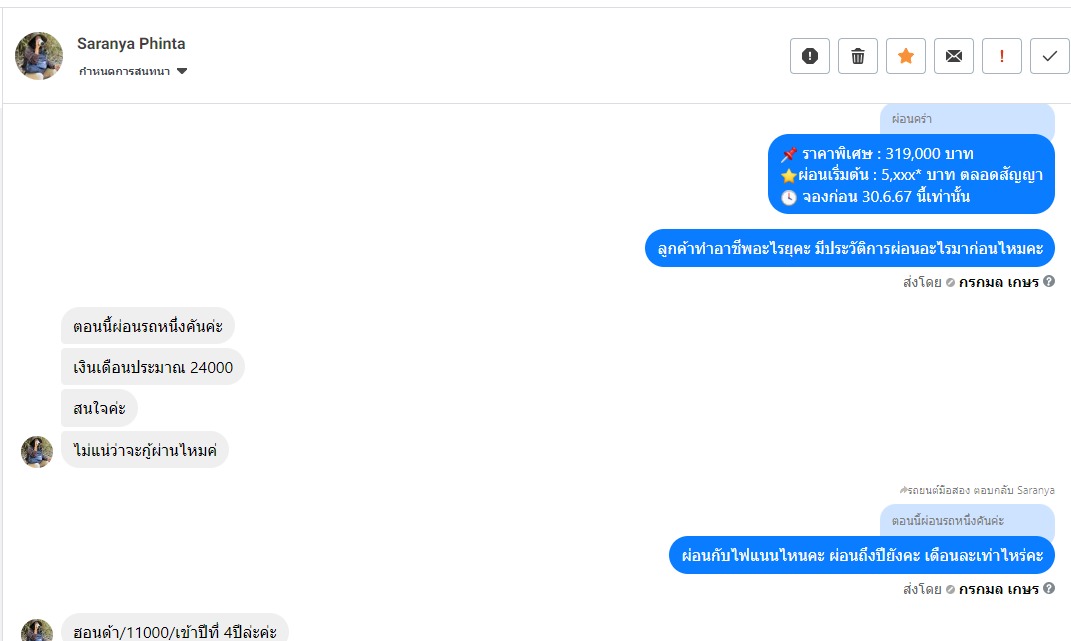
Task: Flag conversation with the red exclamation icon
Action: tap(1002, 56)
